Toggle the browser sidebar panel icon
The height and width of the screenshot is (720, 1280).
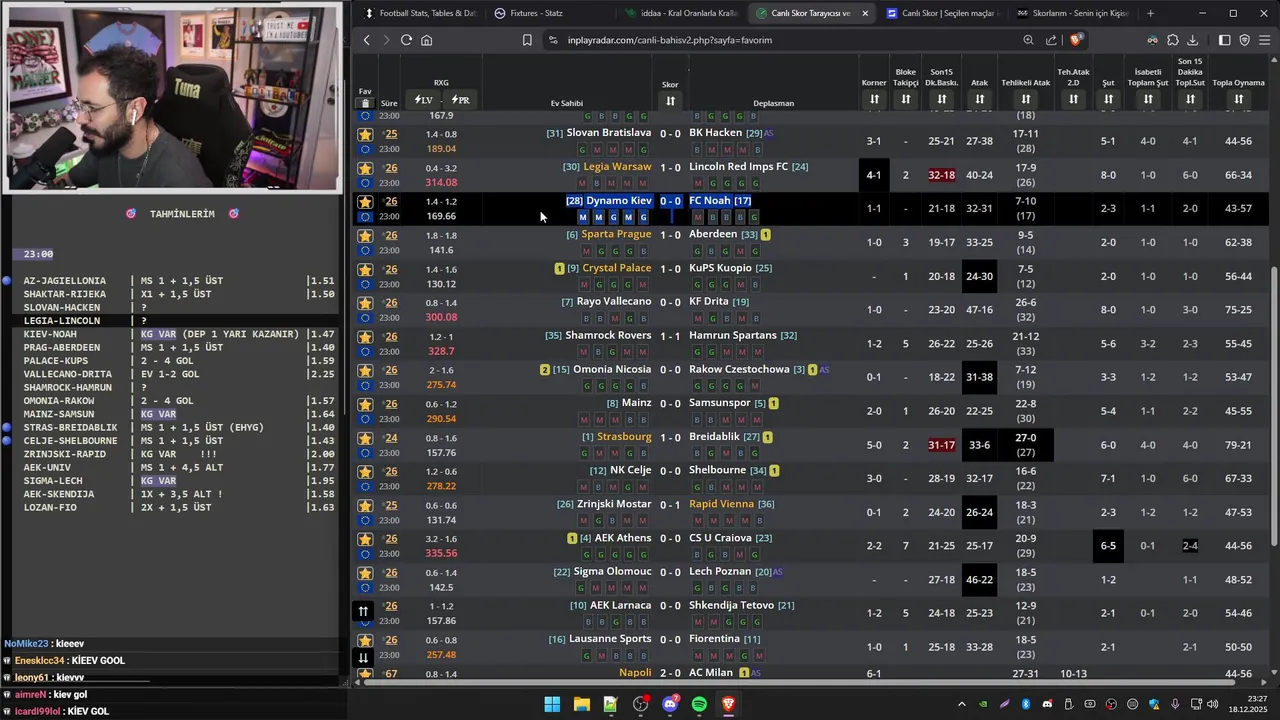1224,40
